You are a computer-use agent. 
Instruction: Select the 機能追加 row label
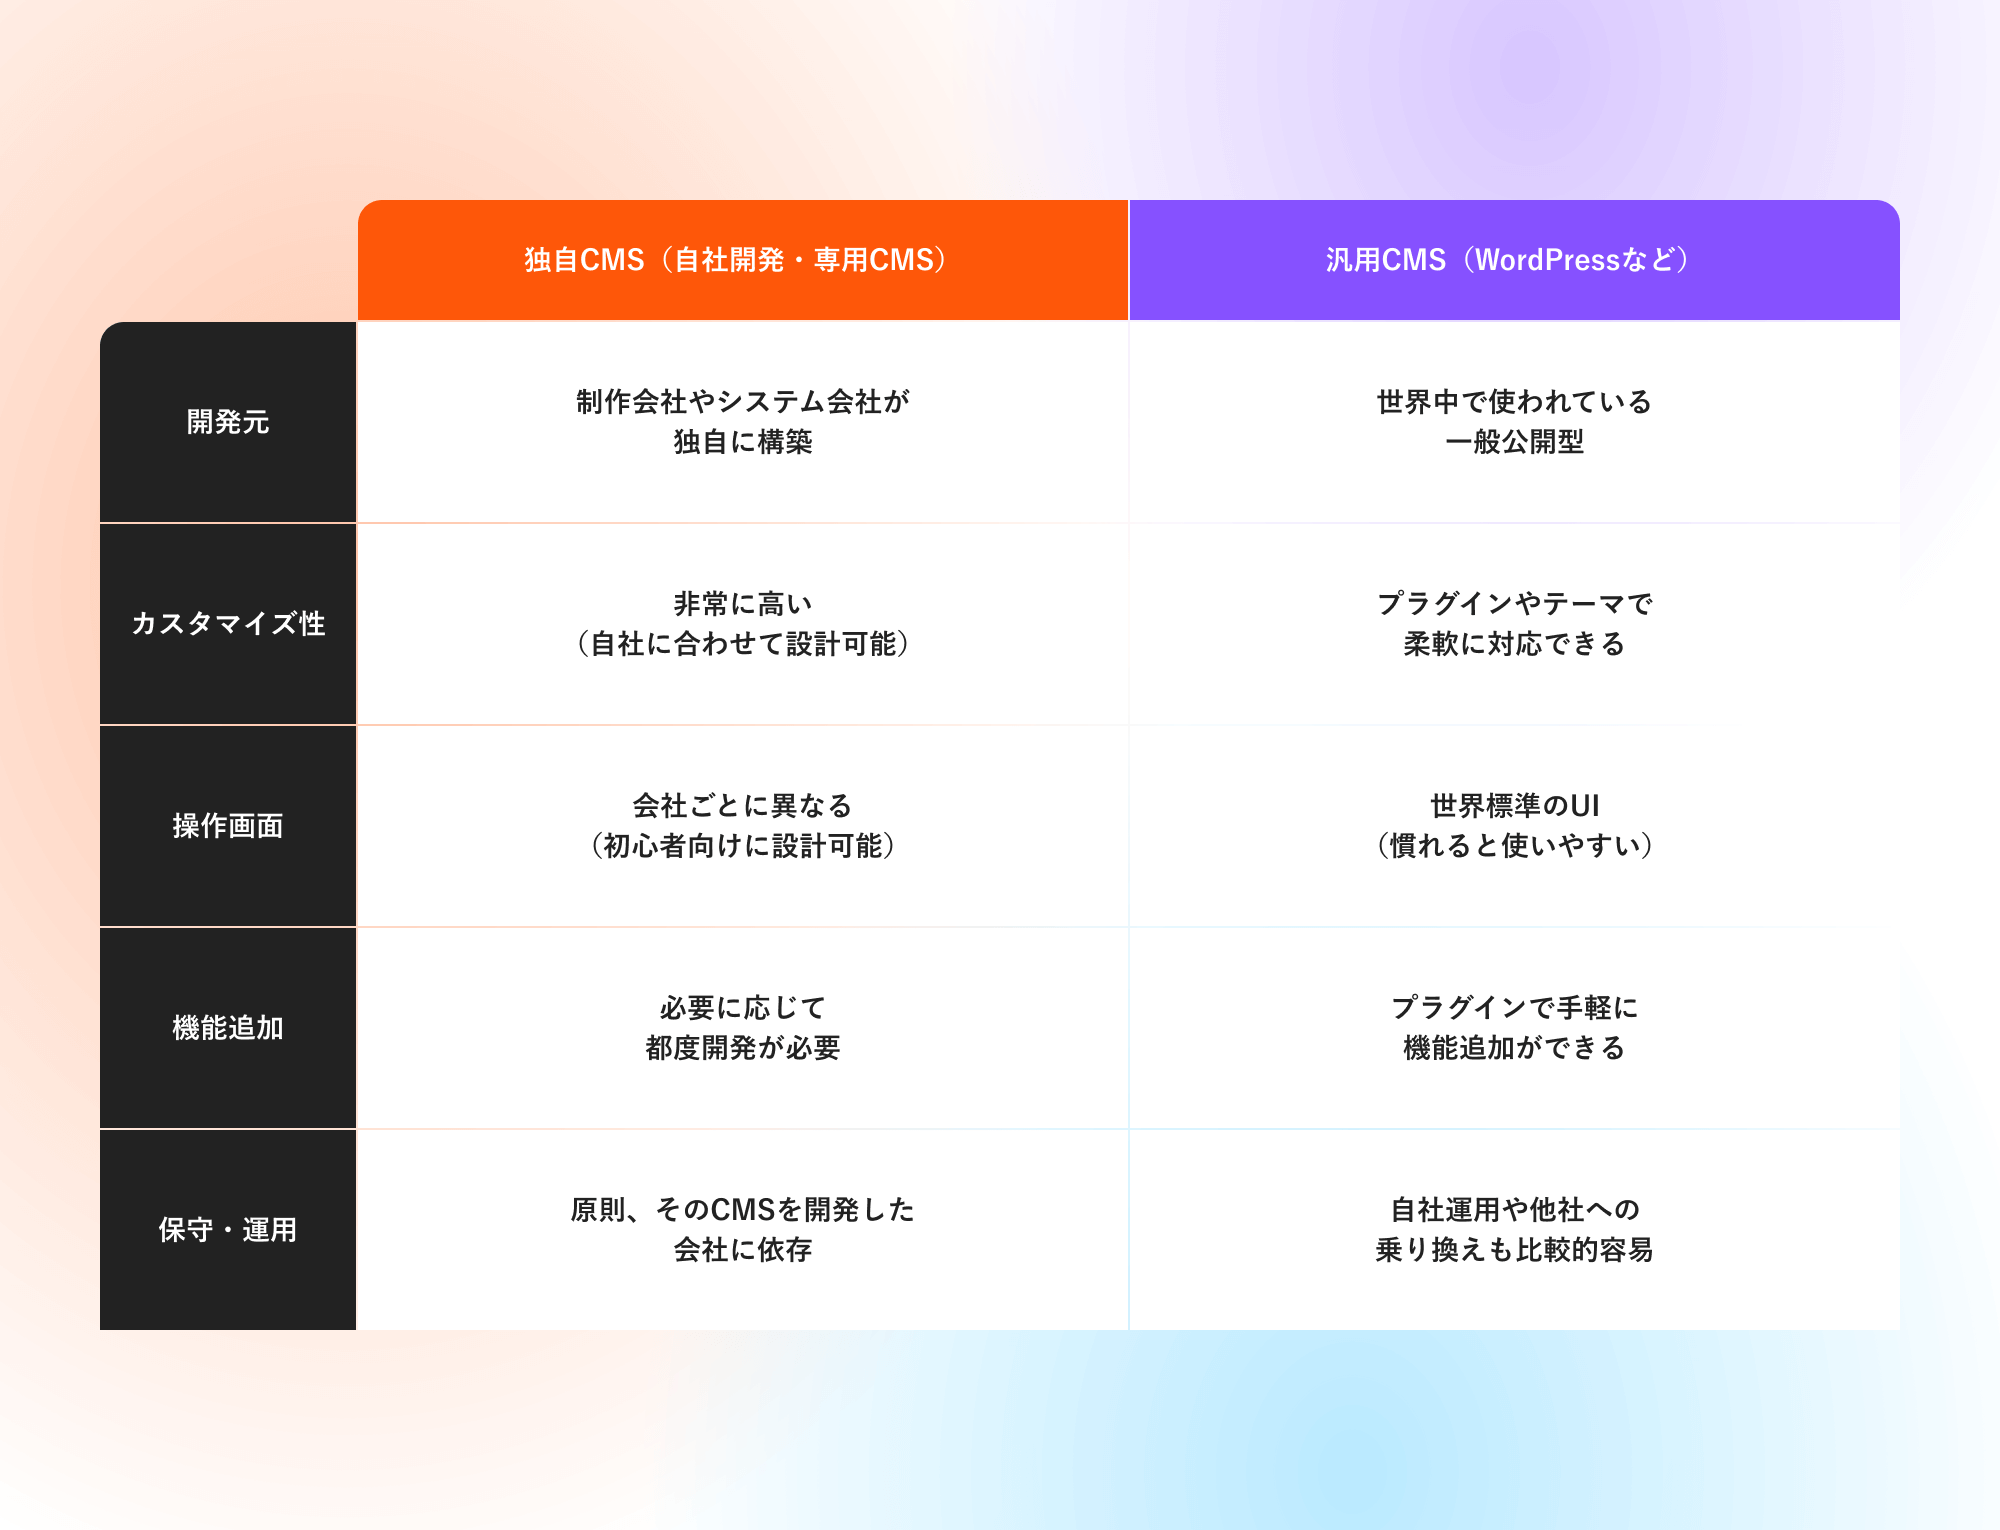228,1028
